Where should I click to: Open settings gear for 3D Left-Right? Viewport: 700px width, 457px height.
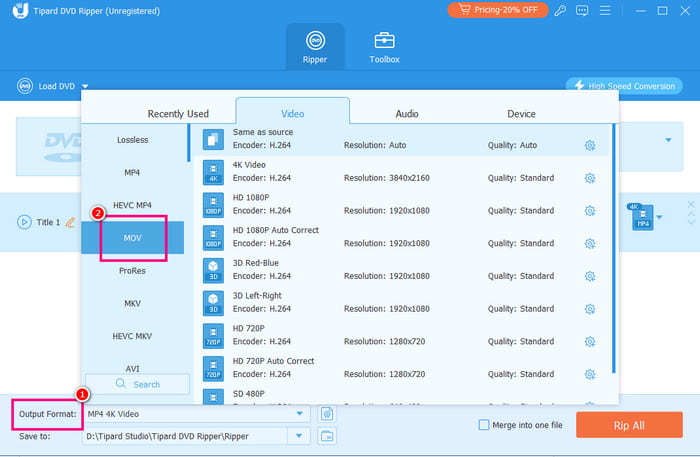tap(590, 309)
